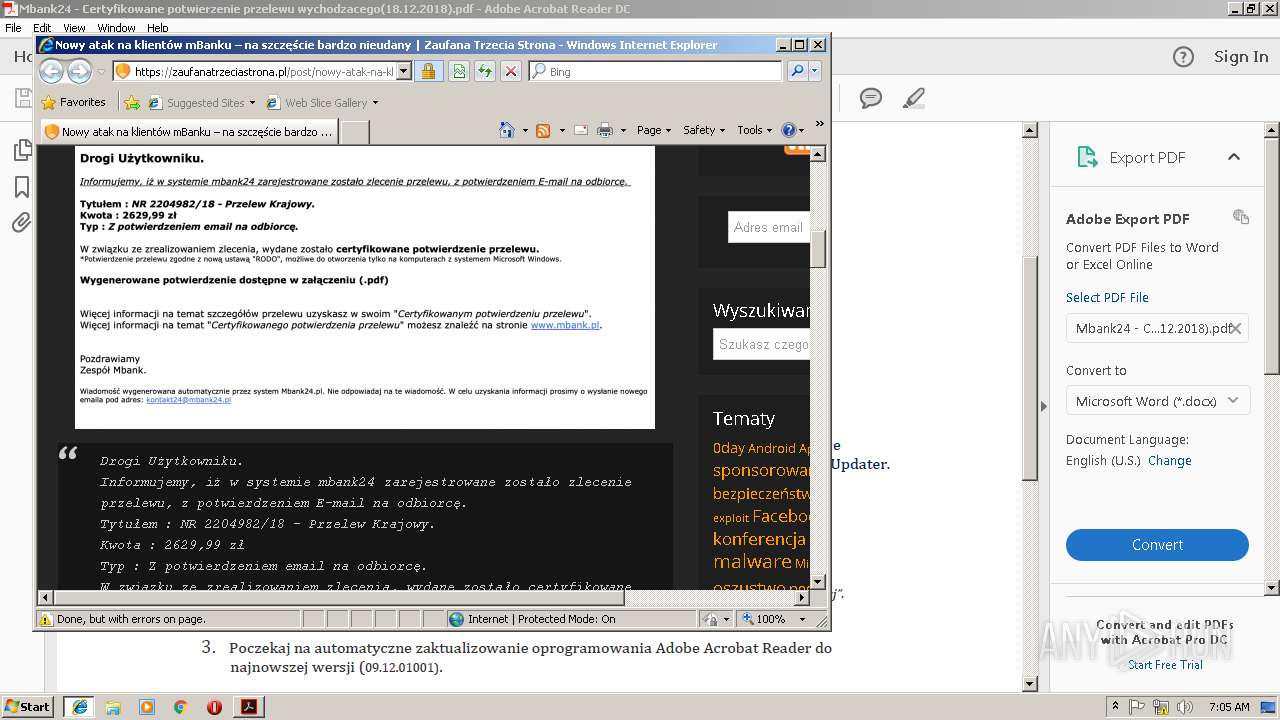This screenshot has width=1280, height=720.
Task: Click the copy icon next to Adobe Export PDF
Action: coord(1241,217)
